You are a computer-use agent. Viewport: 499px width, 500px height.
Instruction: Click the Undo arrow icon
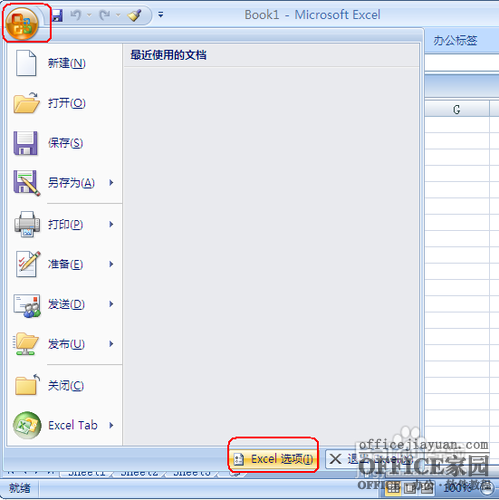point(76,15)
